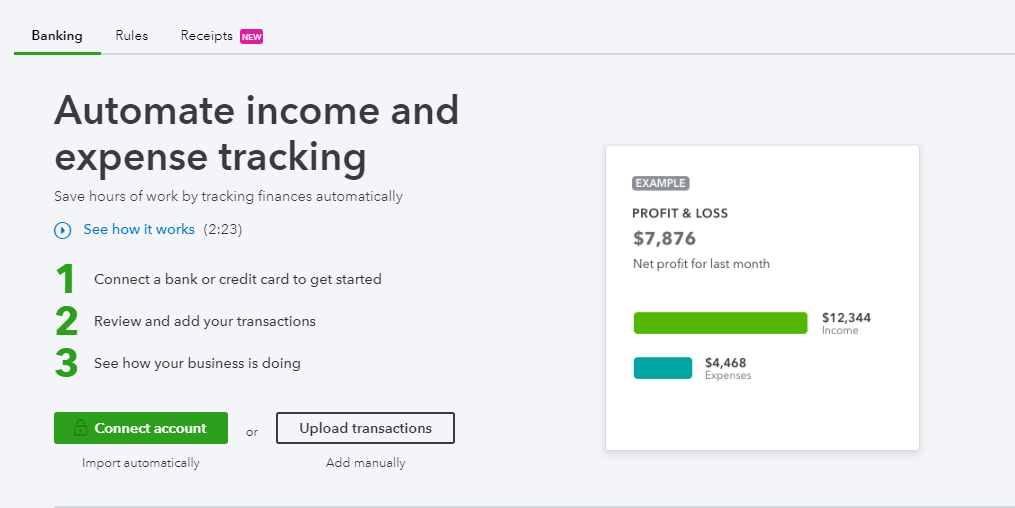Click the large green step number 2
This screenshot has height=508, width=1015.
[66, 322]
